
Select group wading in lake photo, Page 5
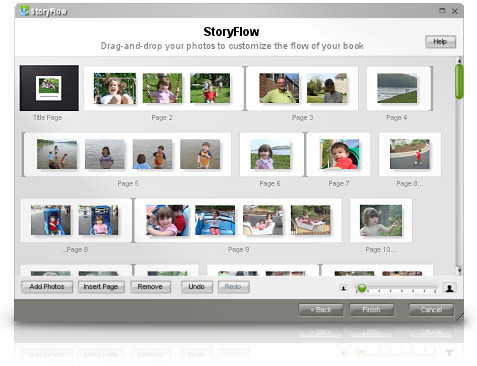point(57,154)
